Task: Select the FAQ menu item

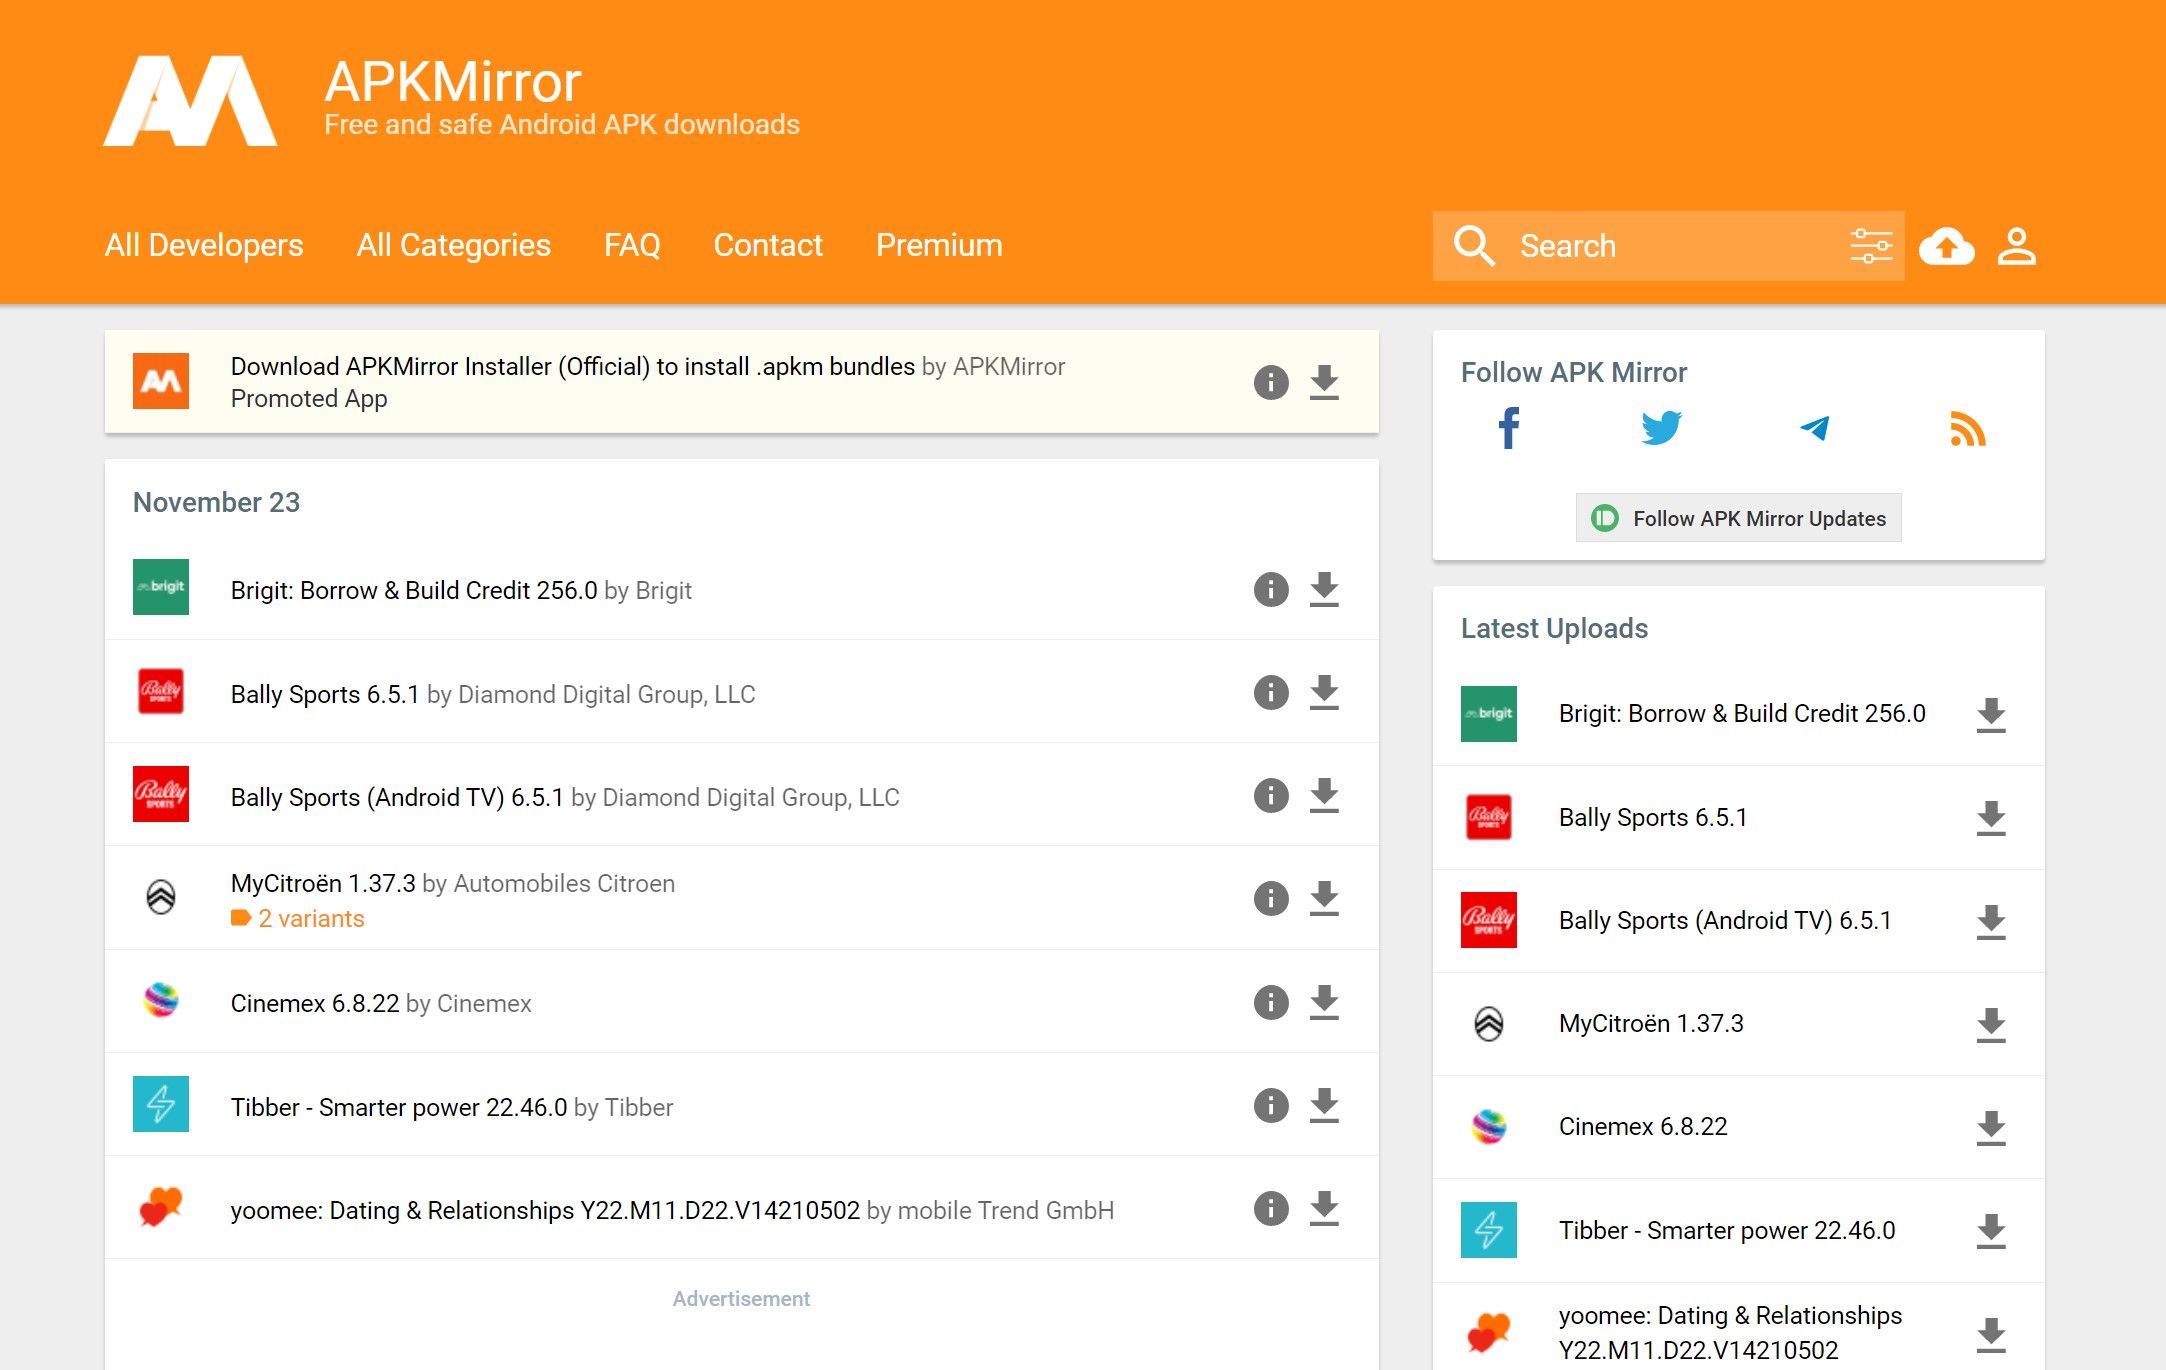Action: pyautogui.click(x=633, y=245)
